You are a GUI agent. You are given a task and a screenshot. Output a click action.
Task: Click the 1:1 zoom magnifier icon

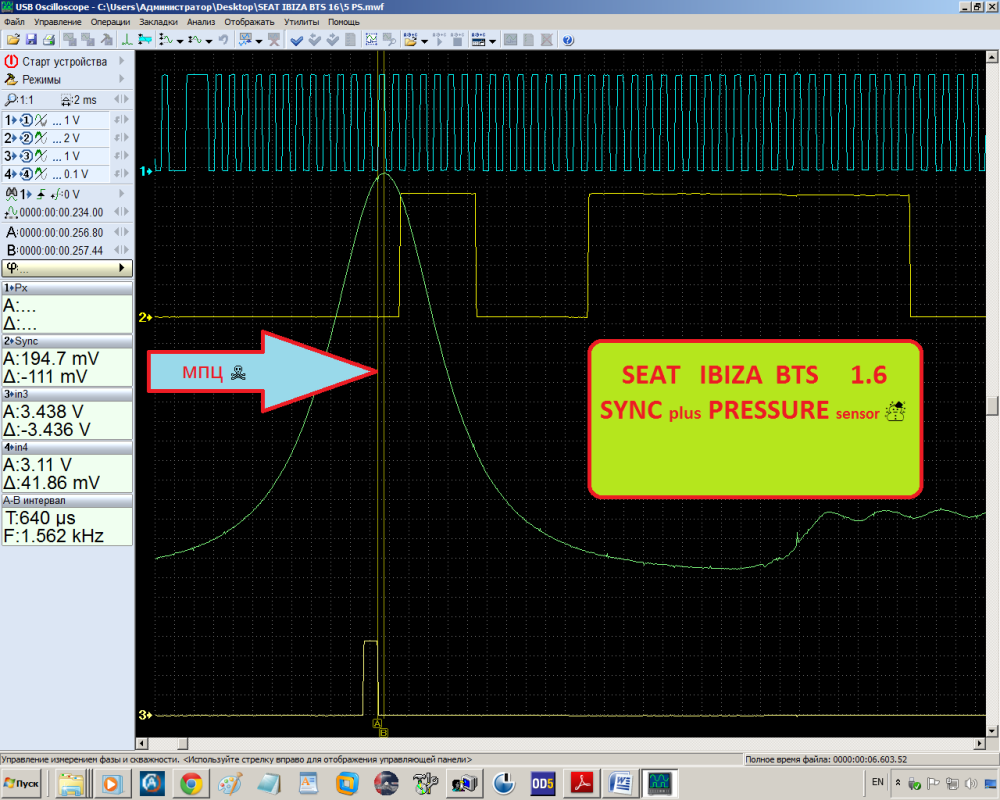[10, 99]
